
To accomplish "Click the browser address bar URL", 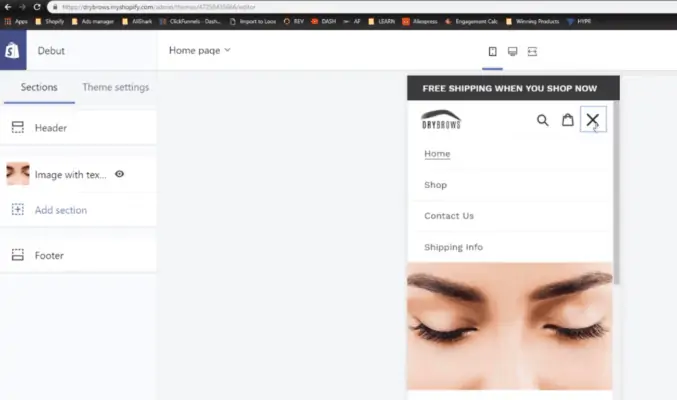I will pyautogui.click(x=158, y=7).
